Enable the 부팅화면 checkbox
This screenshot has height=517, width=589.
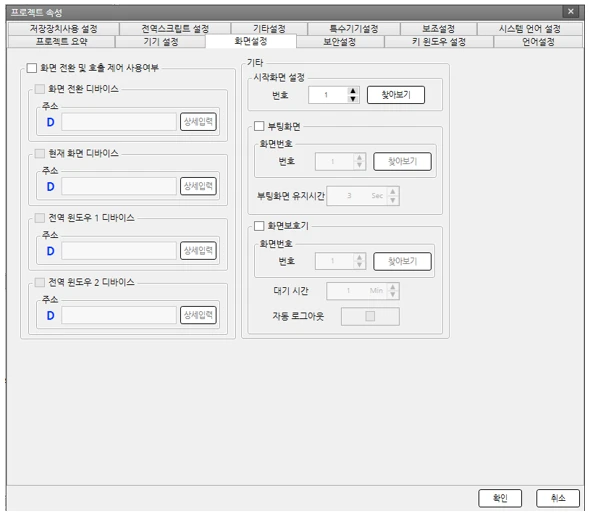point(259,126)
